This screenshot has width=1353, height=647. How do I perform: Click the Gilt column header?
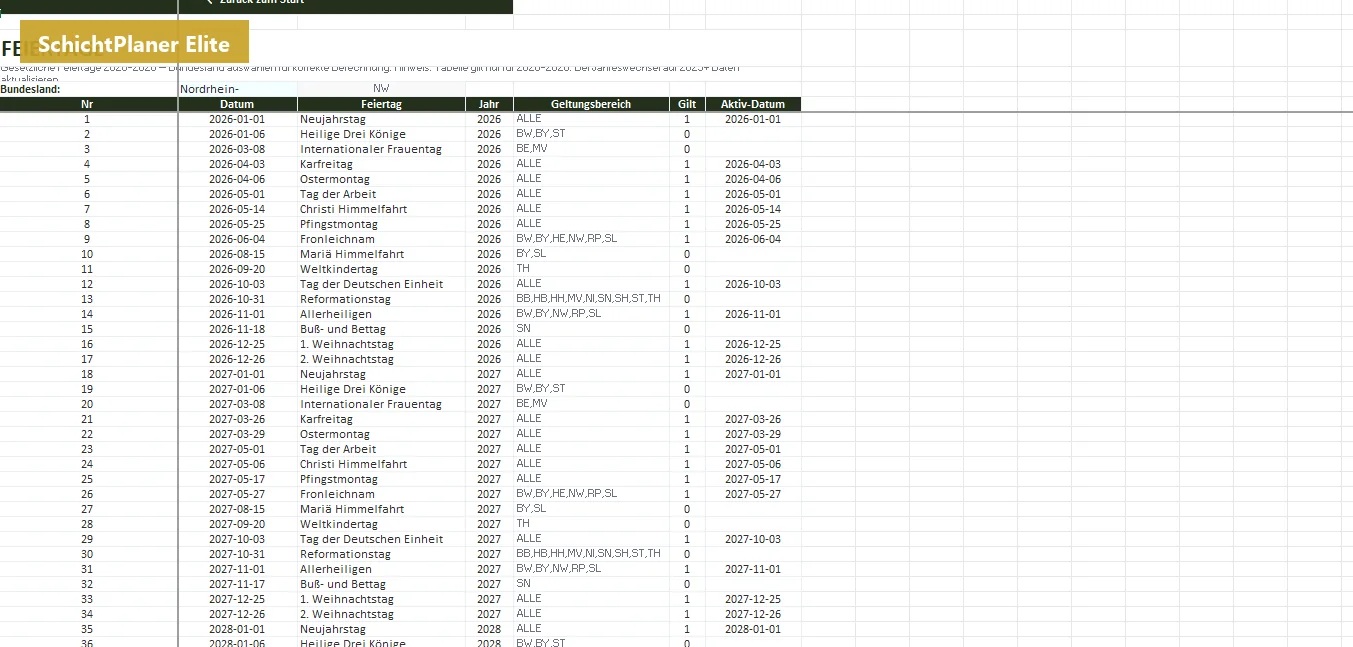687,104
